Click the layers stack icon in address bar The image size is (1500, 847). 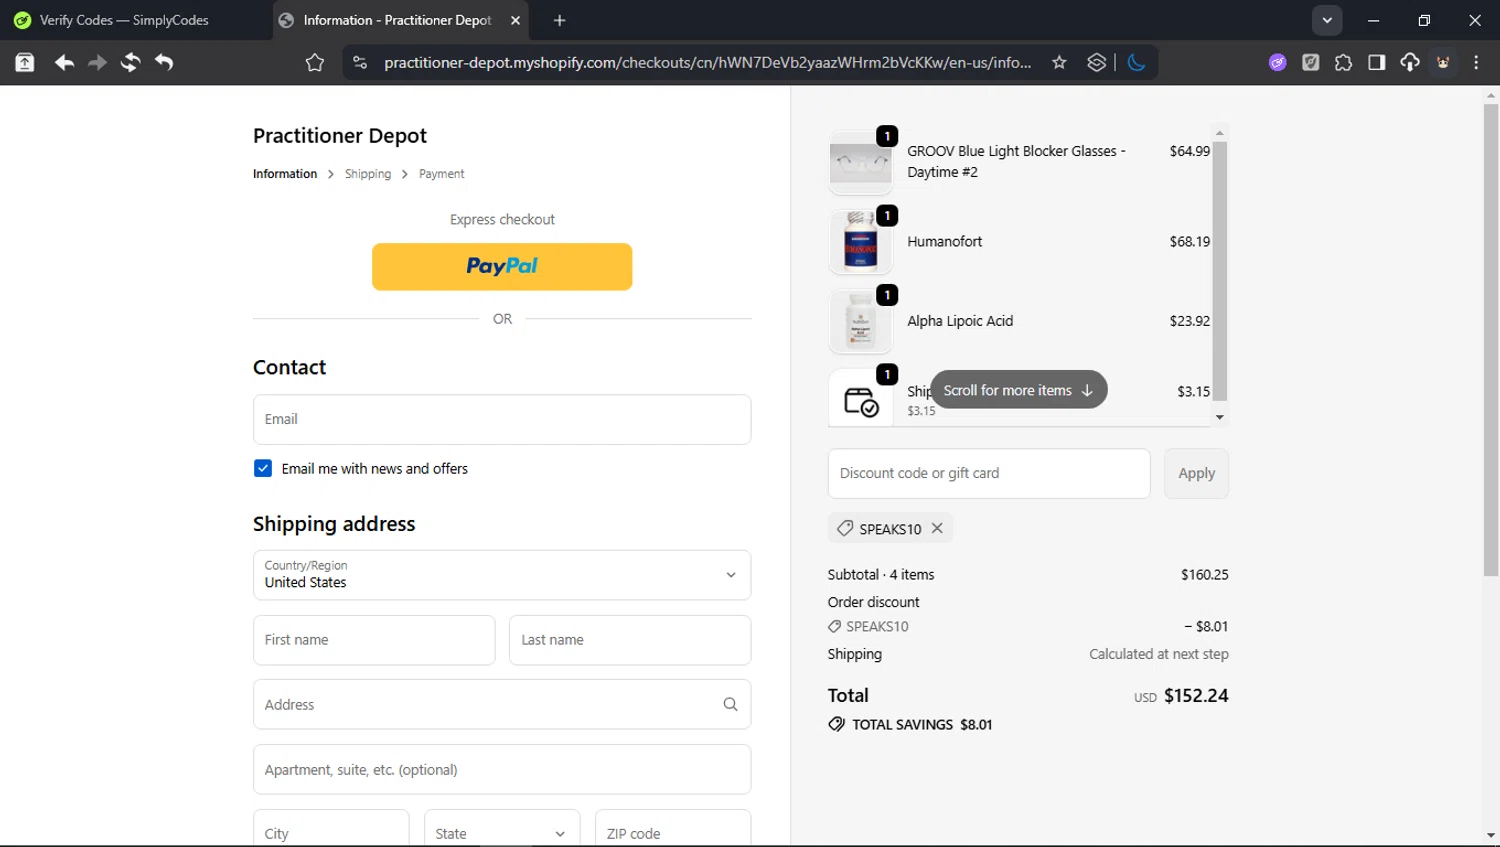tap(1096, 63)
